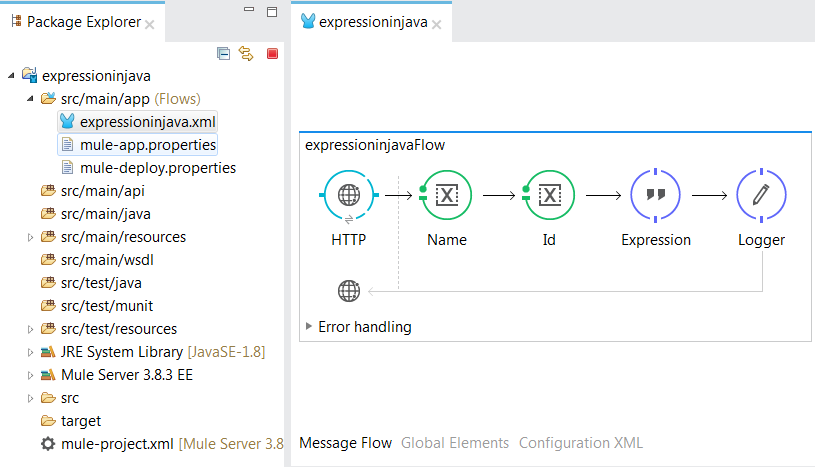Open the Configuration XML tab
The image size is (815, 467).
click(580, 442)
